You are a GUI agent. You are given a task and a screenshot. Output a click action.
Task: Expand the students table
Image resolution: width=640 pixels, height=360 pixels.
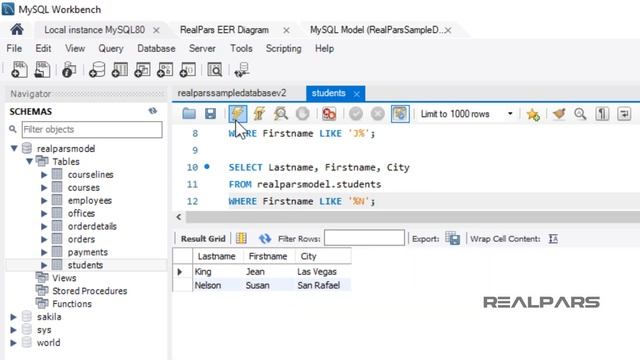pos(44,265)
